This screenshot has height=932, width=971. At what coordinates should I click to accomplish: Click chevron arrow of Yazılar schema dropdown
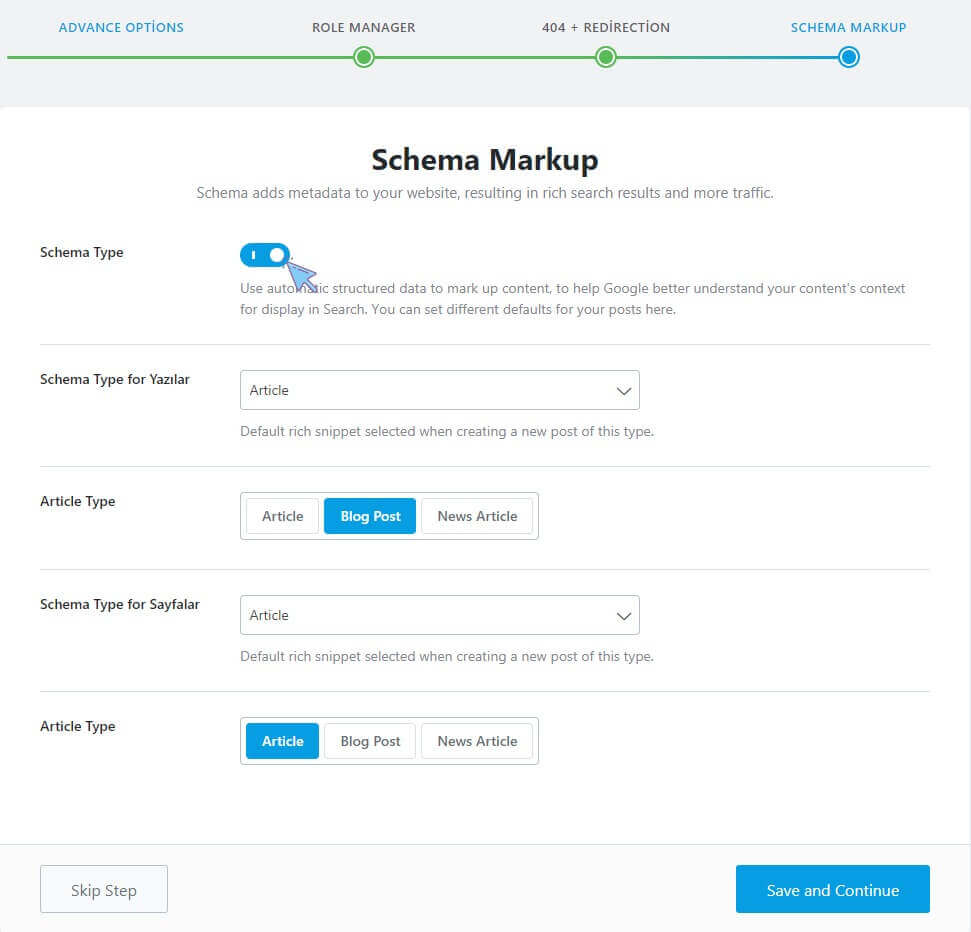click(624, 391)
